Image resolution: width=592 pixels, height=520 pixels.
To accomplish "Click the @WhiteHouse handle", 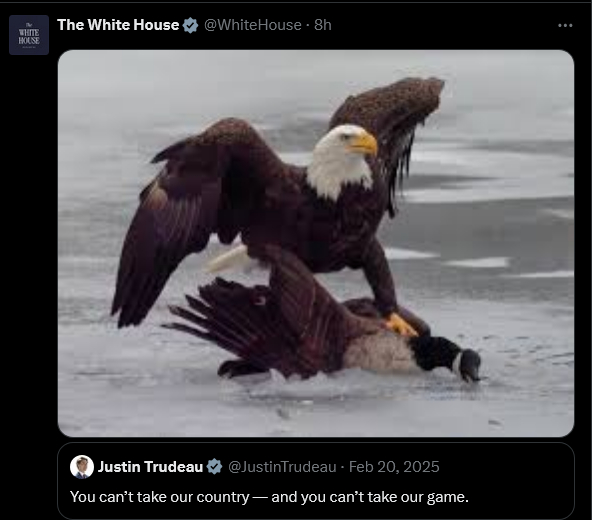I will 253,25.
